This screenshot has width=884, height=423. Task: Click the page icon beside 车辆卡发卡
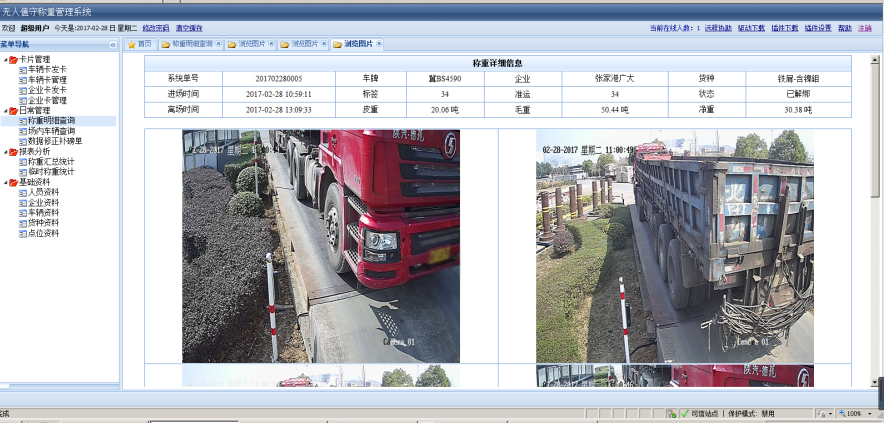click(x=23, y=70)
